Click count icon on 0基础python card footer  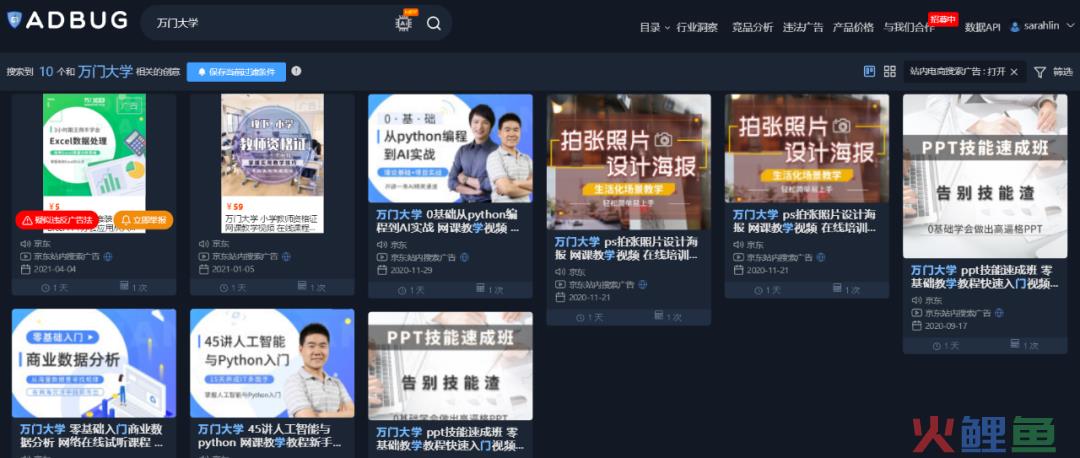point(480,289)
